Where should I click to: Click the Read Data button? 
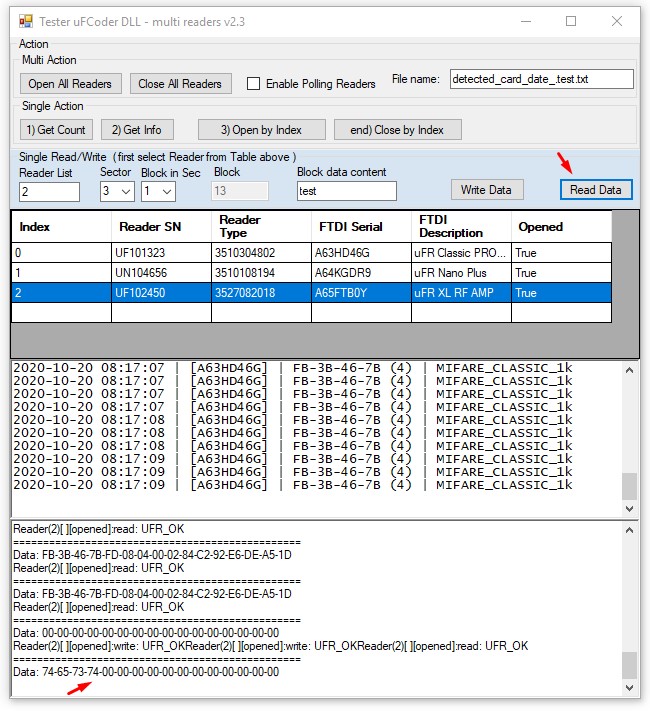(596, 190)
